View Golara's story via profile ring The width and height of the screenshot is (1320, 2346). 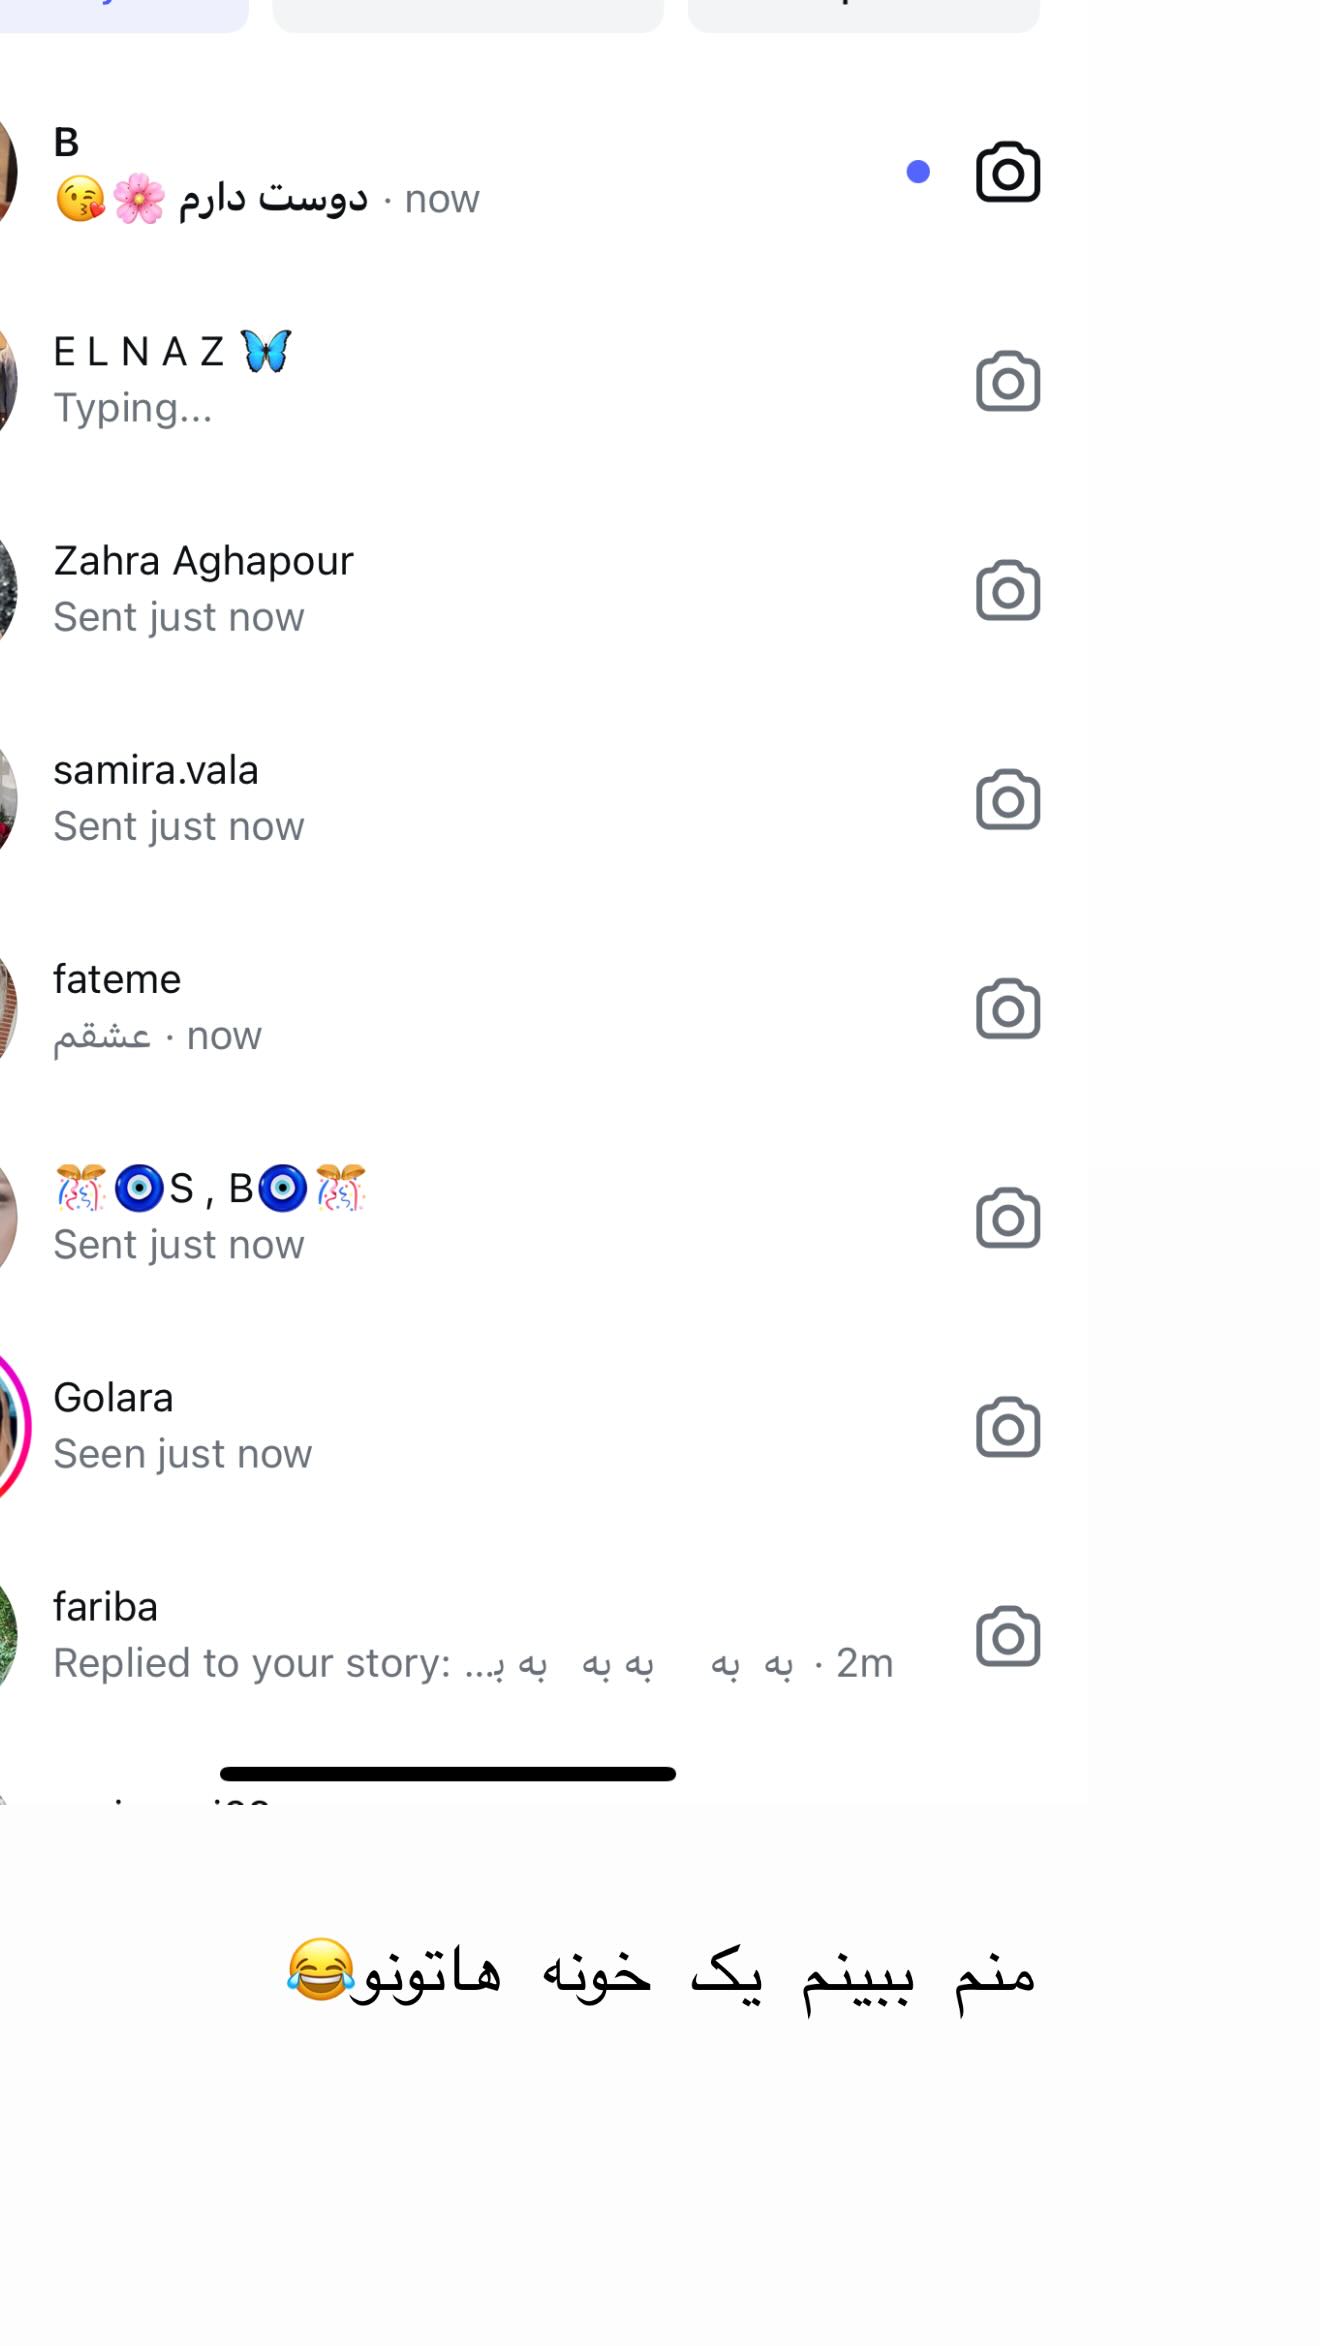13,1427
